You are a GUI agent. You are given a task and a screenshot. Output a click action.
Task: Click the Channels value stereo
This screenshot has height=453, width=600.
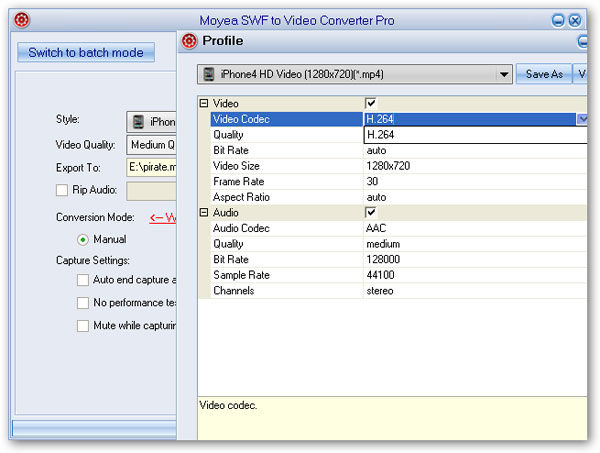(x=380, y=291)
